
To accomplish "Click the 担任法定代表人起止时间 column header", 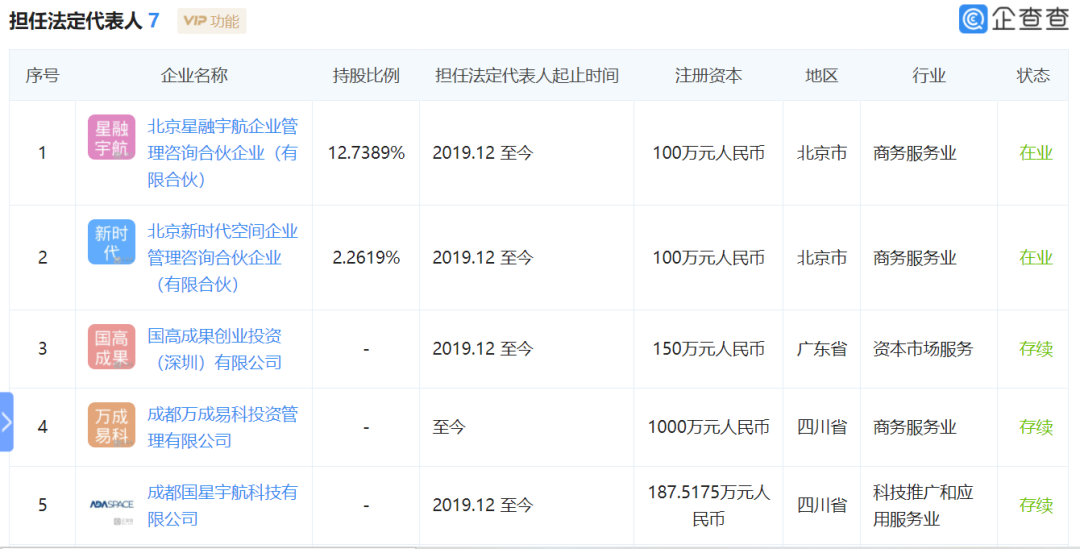I will point(526,75).
